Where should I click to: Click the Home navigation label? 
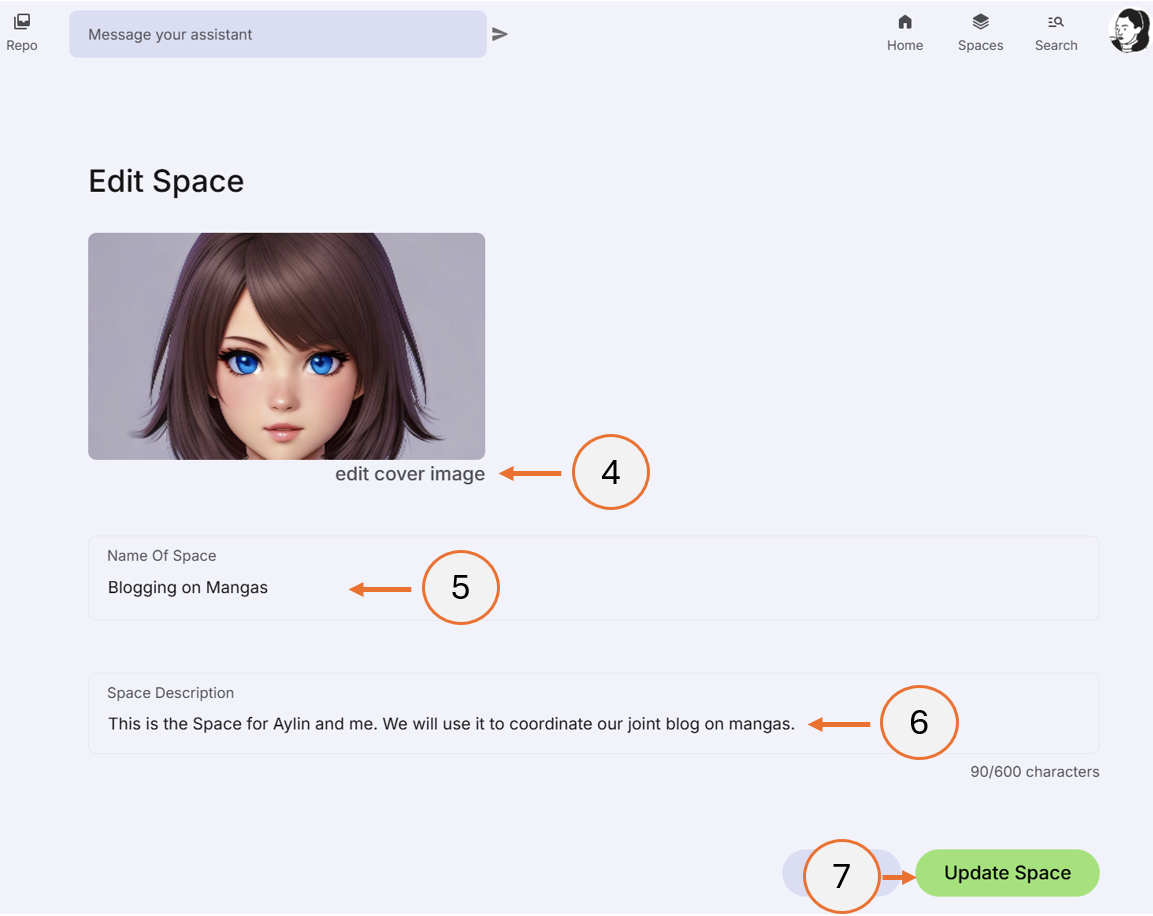pos(905,45)
